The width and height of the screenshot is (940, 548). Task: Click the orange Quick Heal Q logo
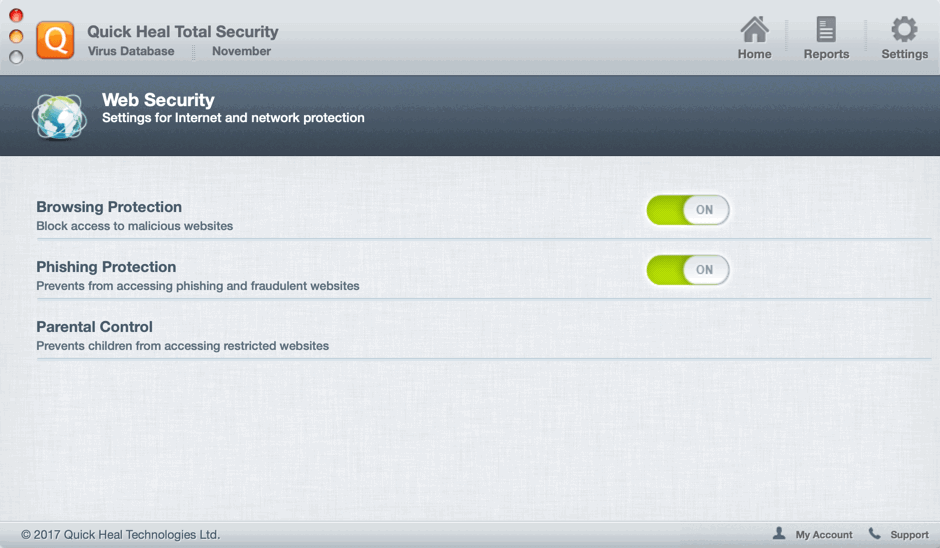[x=55, y=40]
